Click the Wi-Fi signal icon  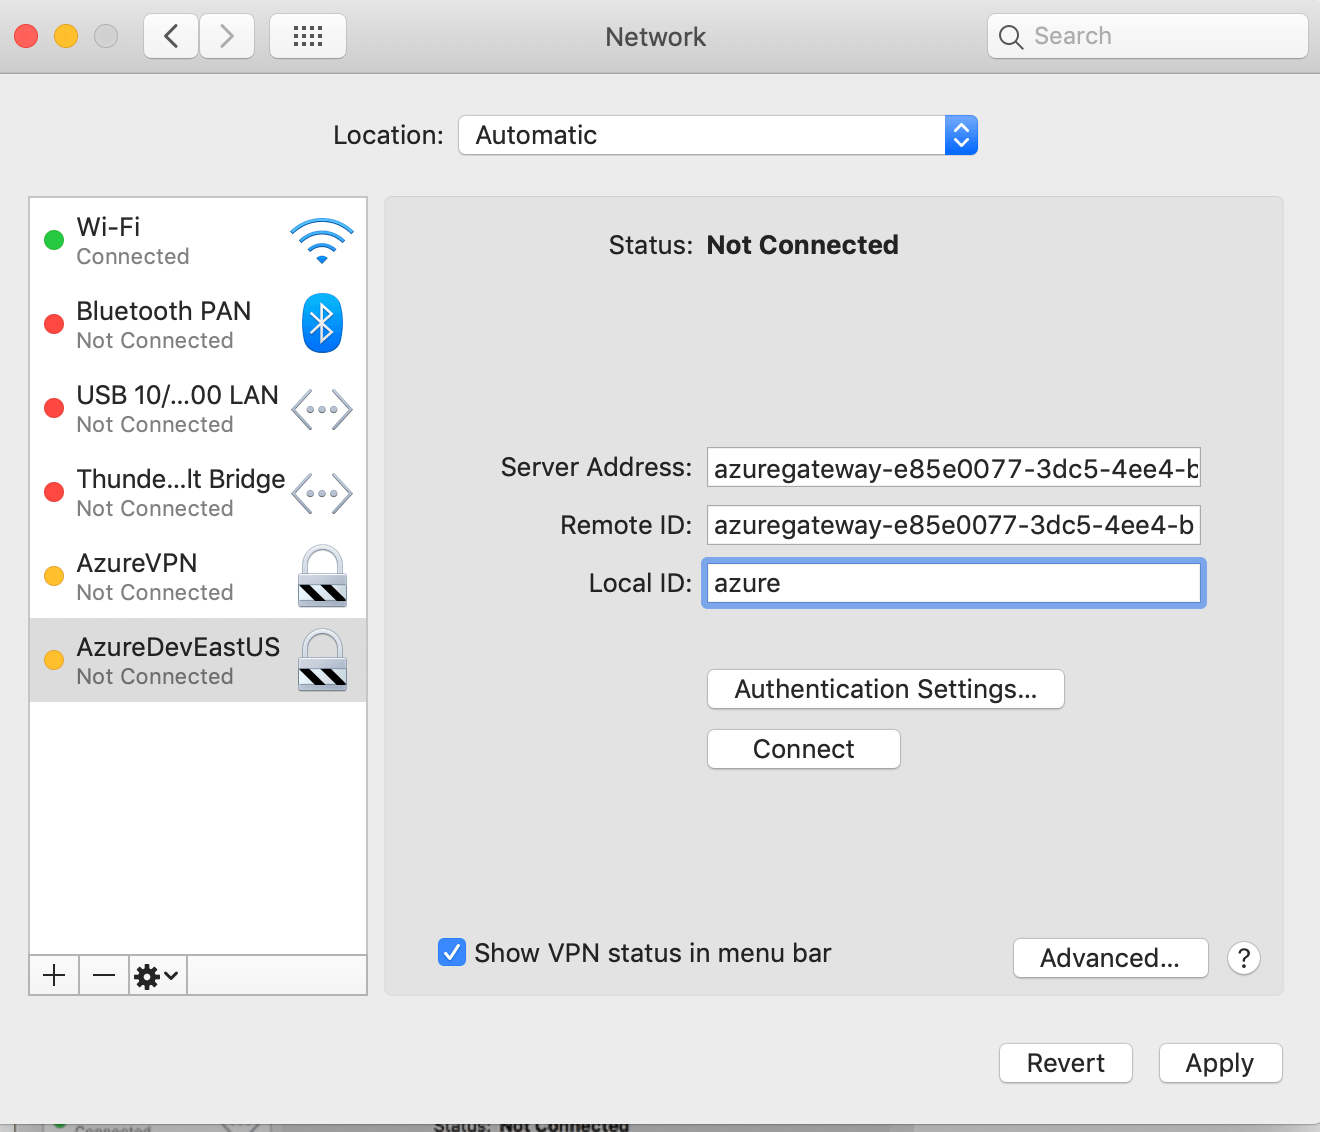tap(322, 241)
